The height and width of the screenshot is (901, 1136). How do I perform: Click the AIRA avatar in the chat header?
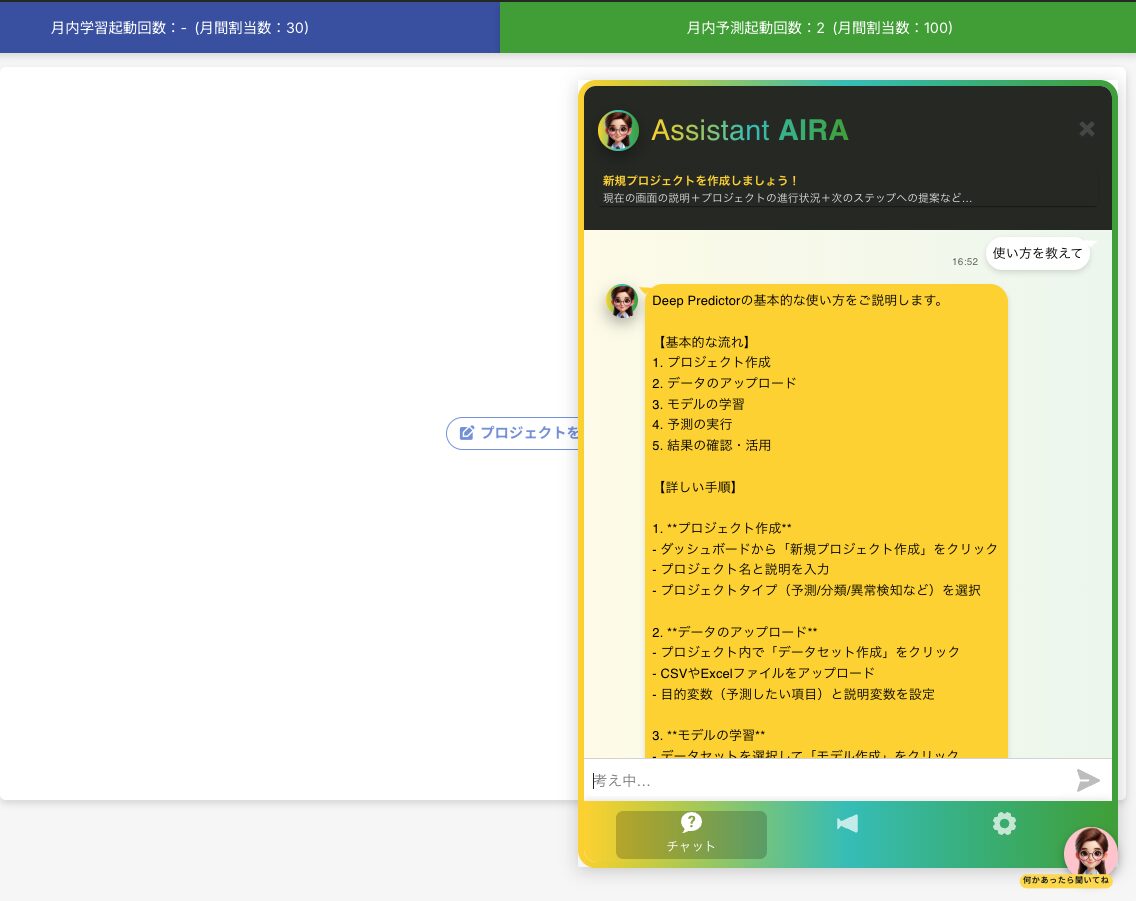click(x=618, y=130)
